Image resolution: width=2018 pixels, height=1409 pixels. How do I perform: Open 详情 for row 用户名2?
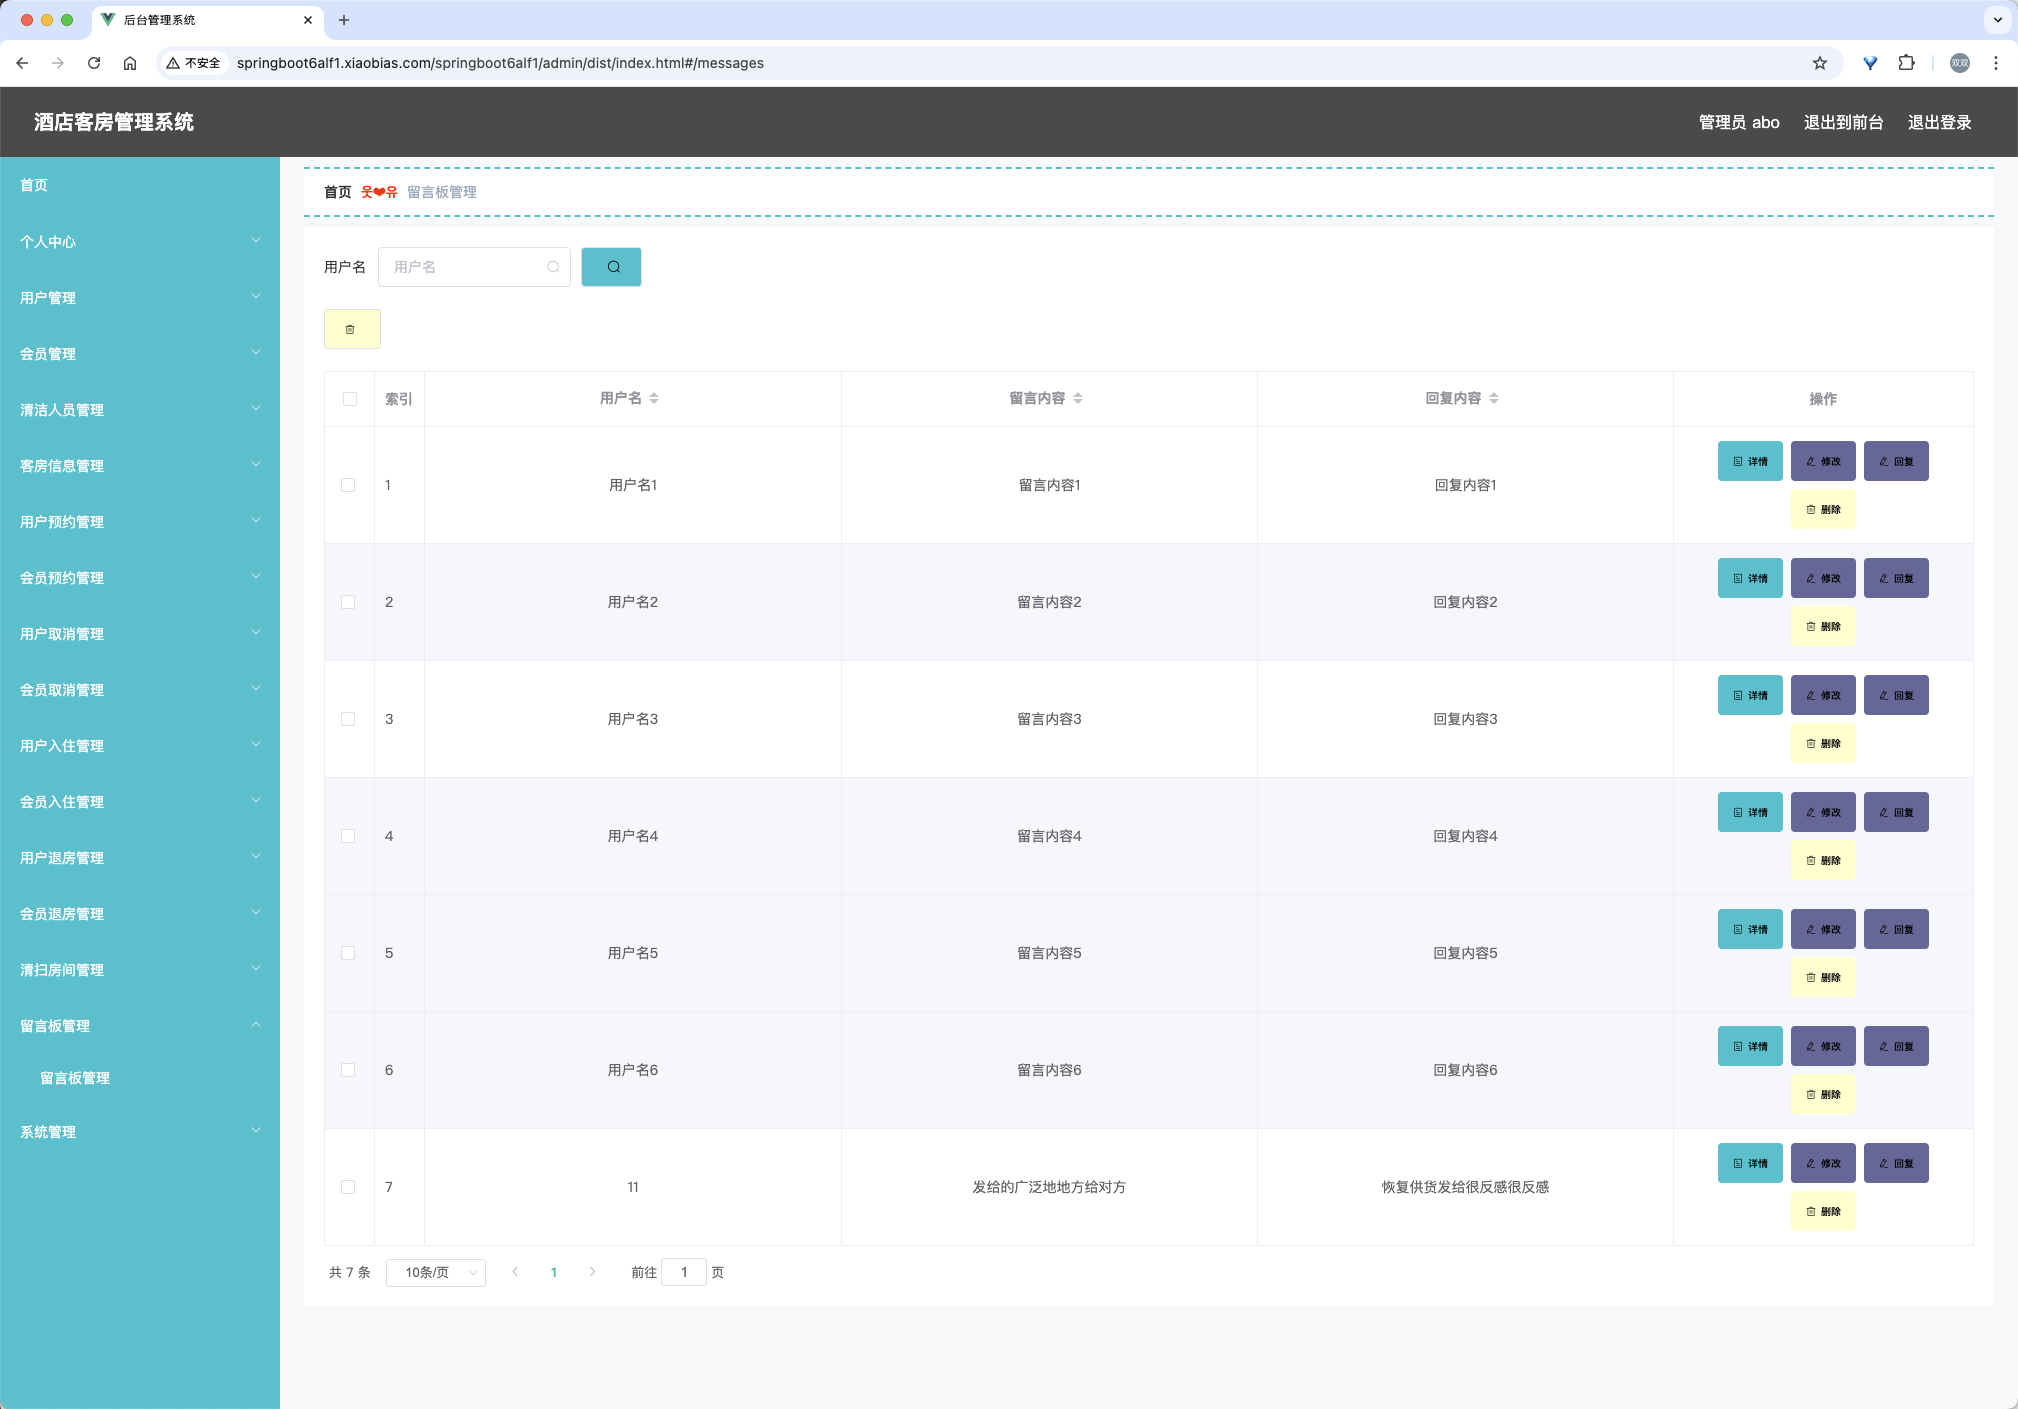coord(1750,578)
